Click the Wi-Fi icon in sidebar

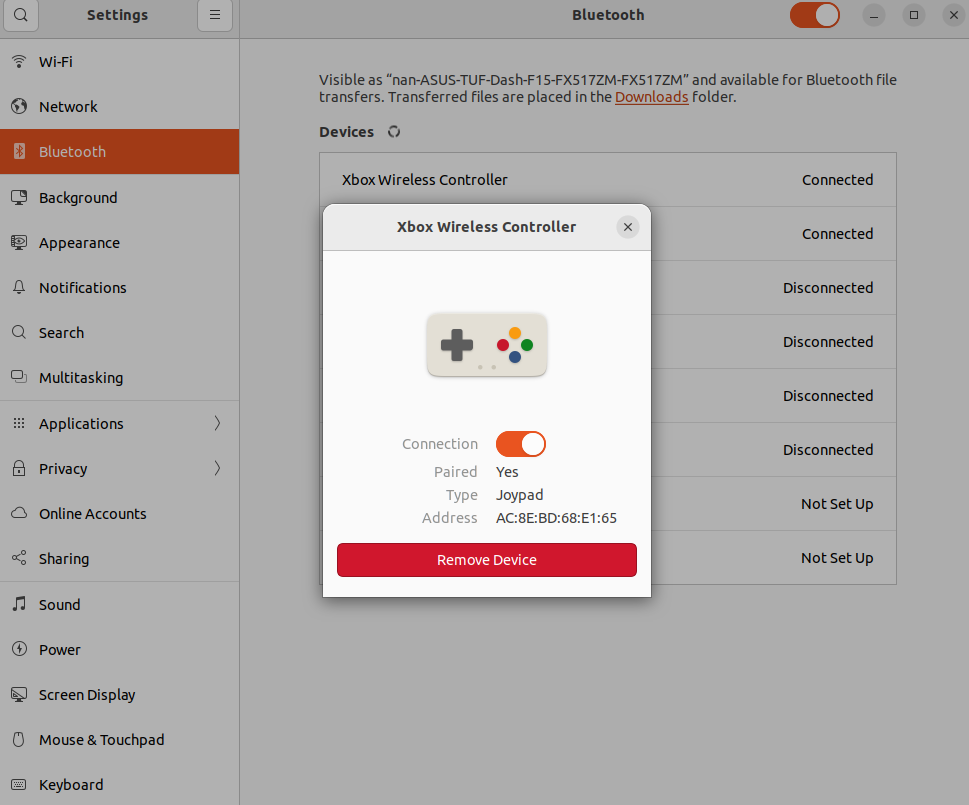pos(19,61)
